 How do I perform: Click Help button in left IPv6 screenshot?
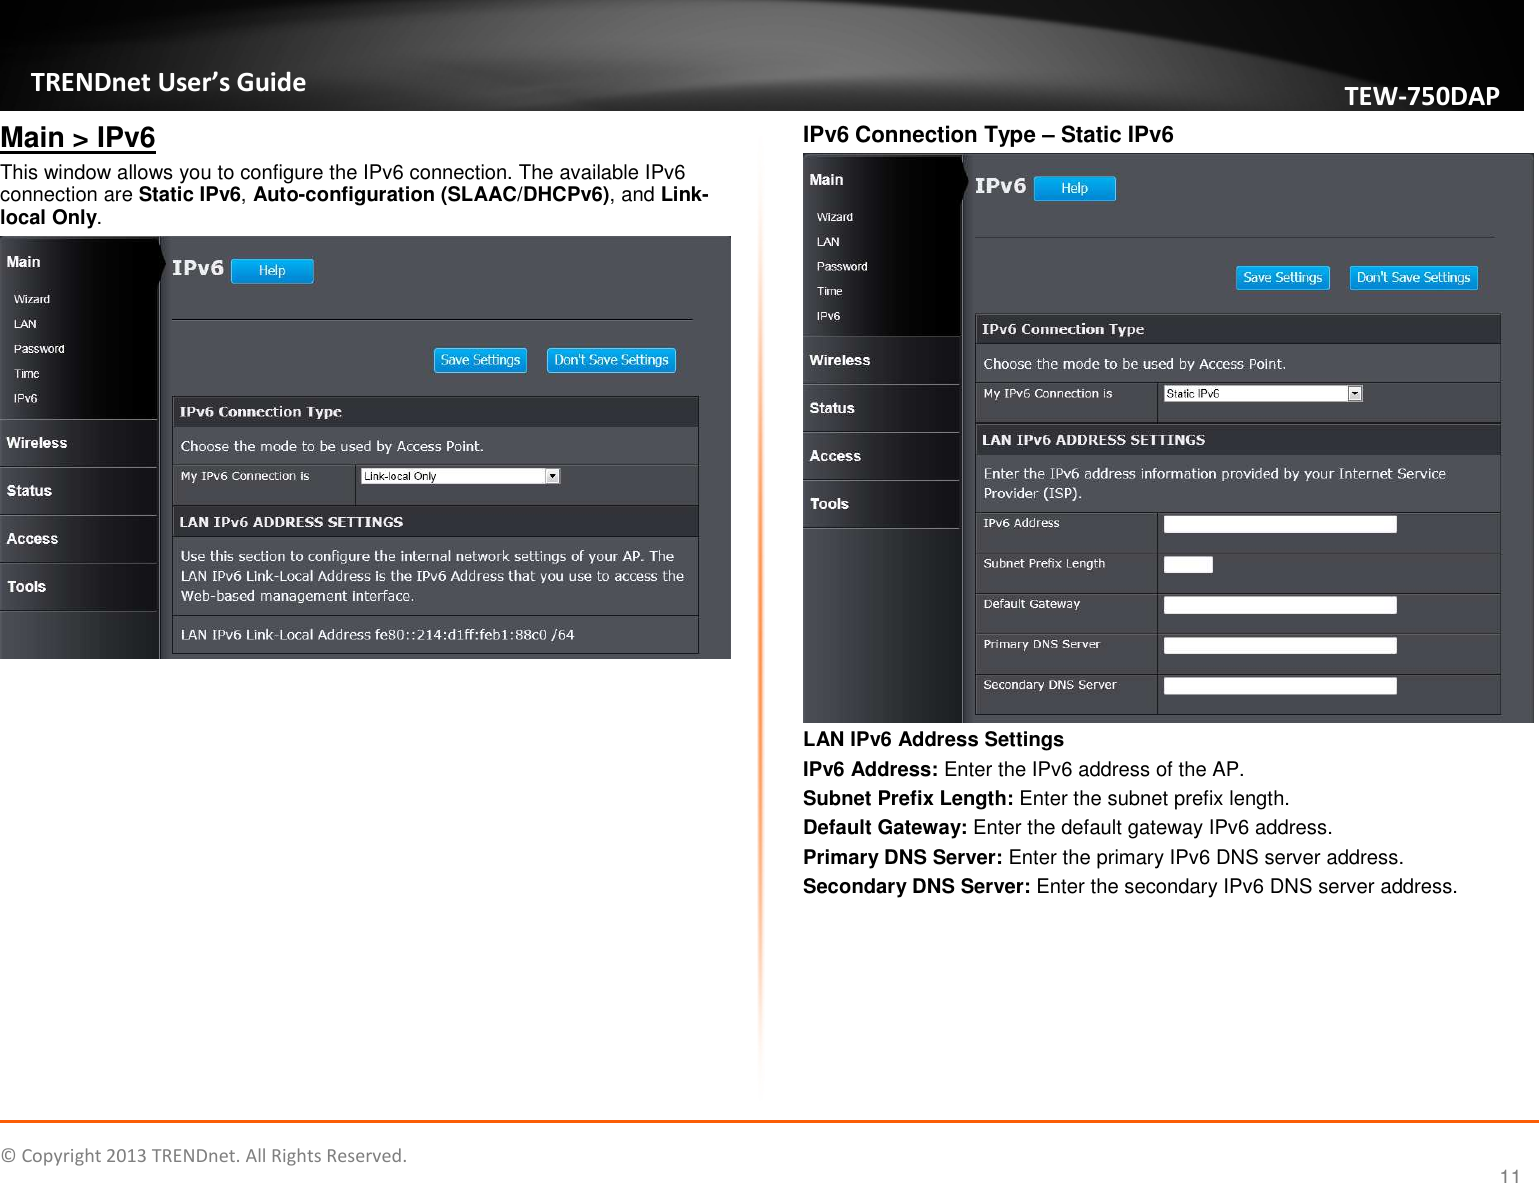(x=272, y=271)
